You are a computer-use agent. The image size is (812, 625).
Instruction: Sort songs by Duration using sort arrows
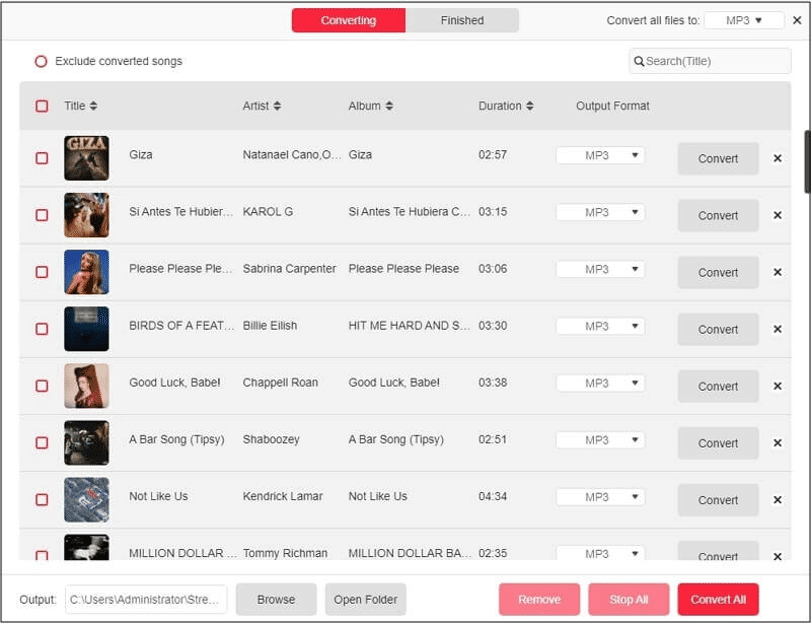tap(531, 105)
